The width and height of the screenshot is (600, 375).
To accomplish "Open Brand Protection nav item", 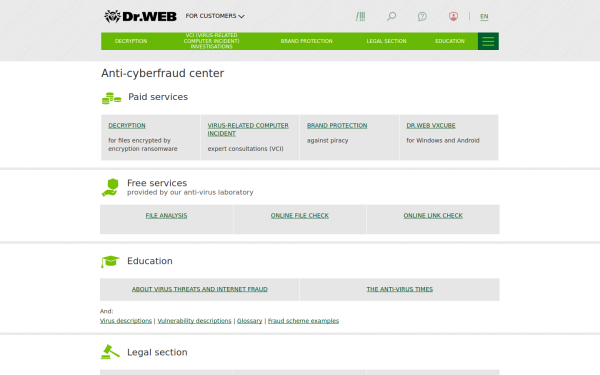I will [307, 41].
